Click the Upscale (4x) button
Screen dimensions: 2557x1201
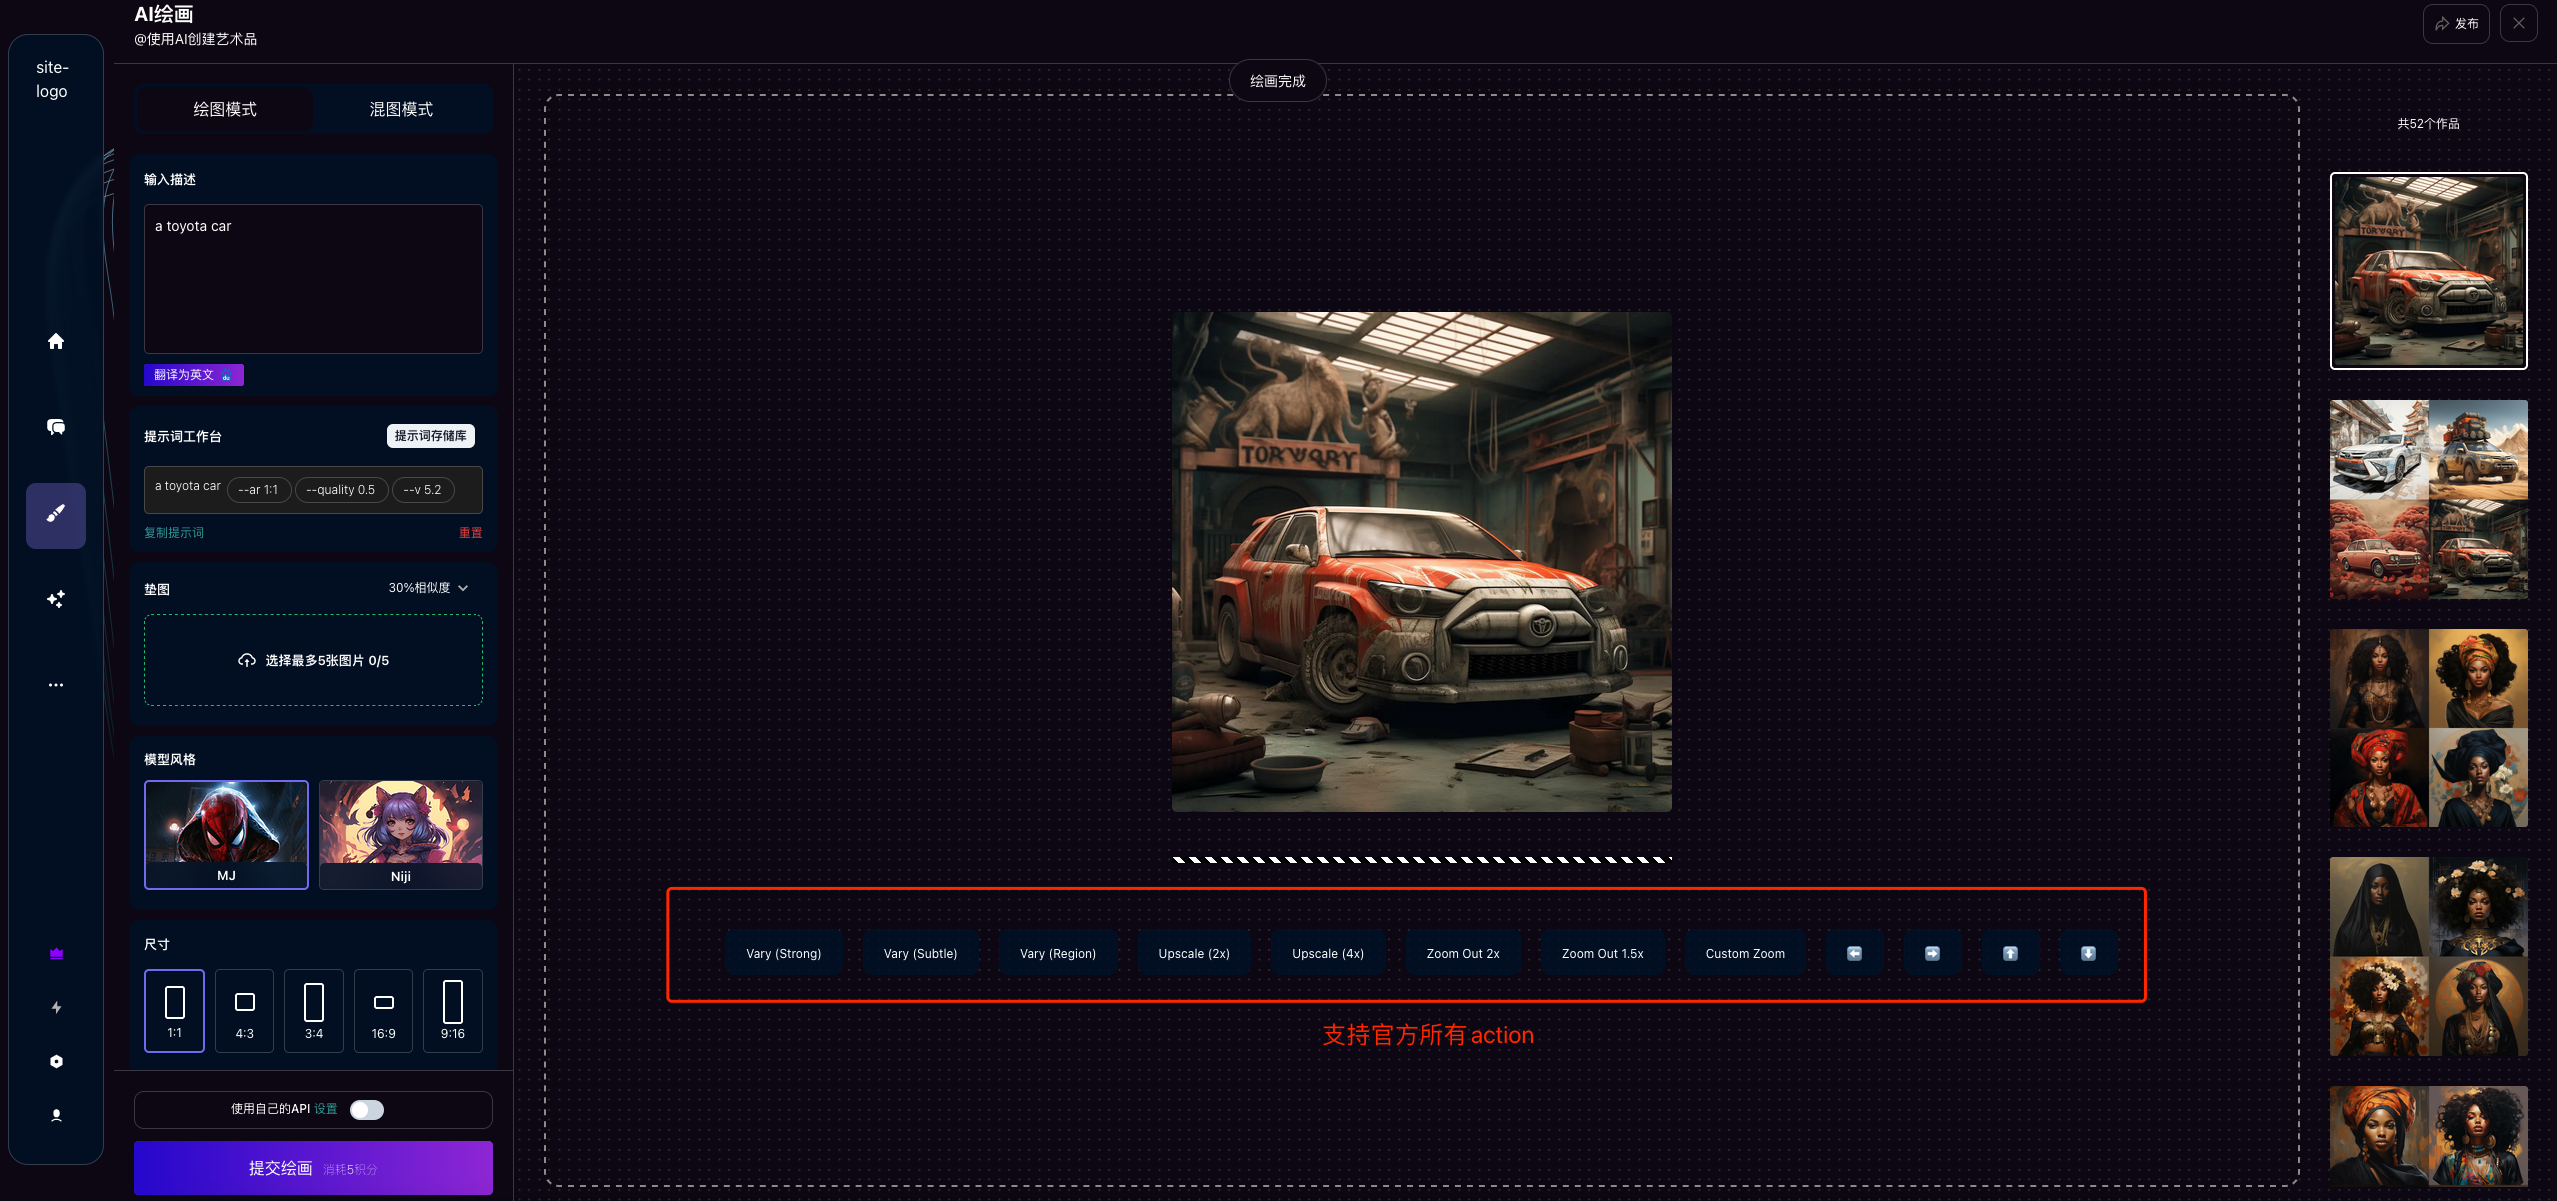tap(1327, 953)
